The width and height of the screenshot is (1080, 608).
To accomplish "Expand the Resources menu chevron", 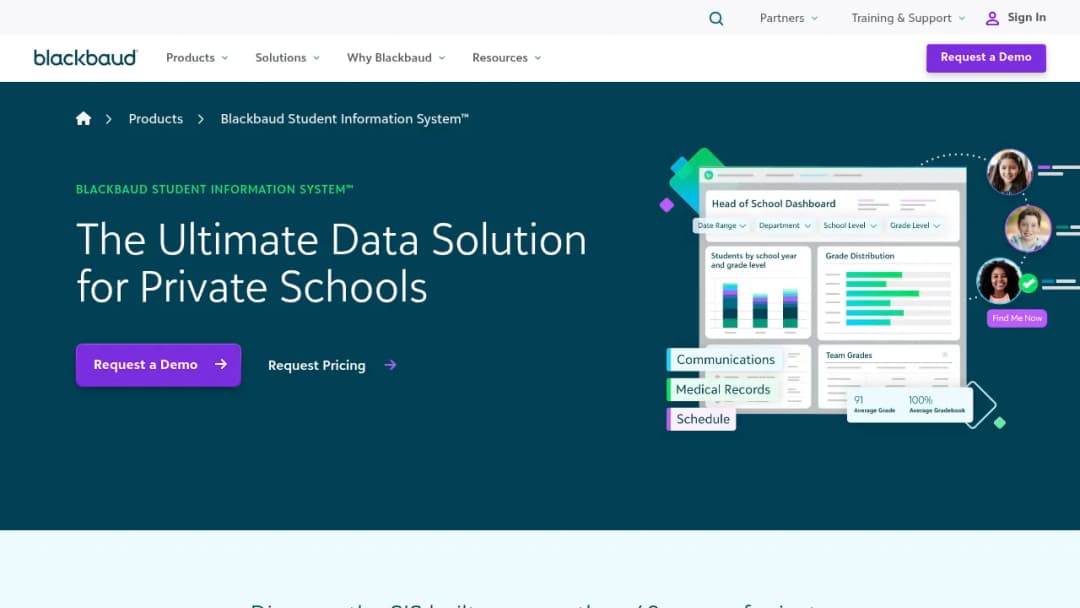I will pyautogui.click(x=538, y=58).
